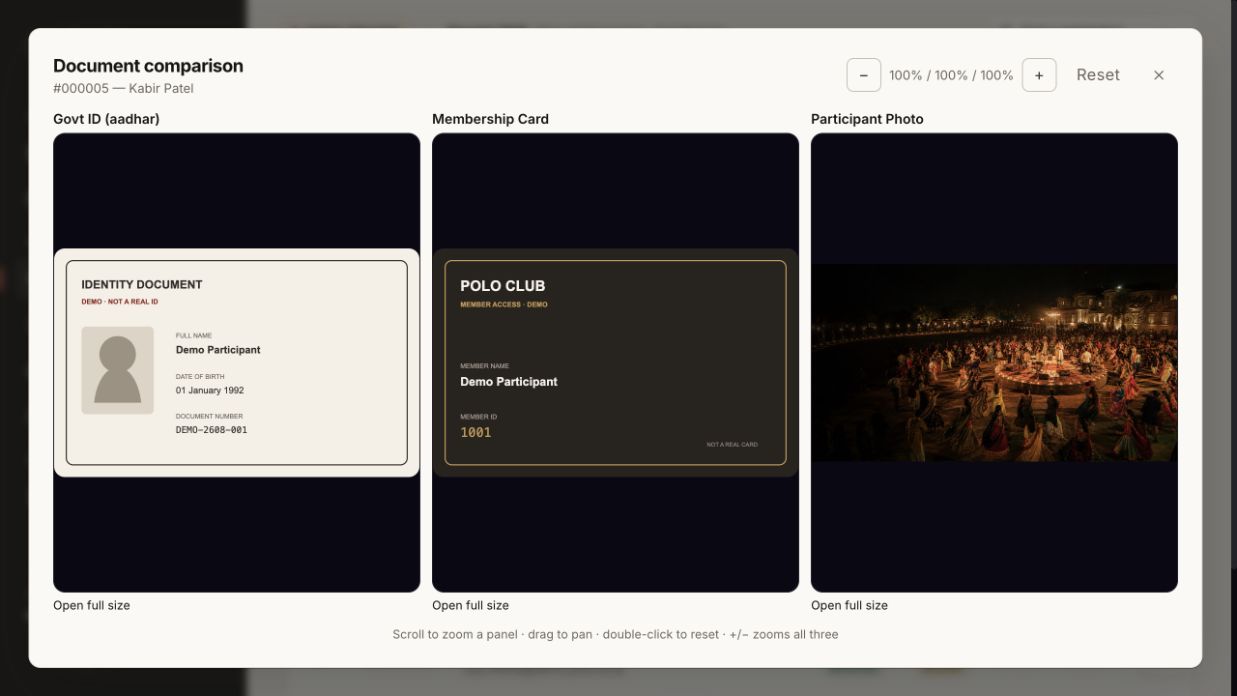Click the zoom instructions hint text
This screenshot has width=1237, height=696.
tap(615, 634)
